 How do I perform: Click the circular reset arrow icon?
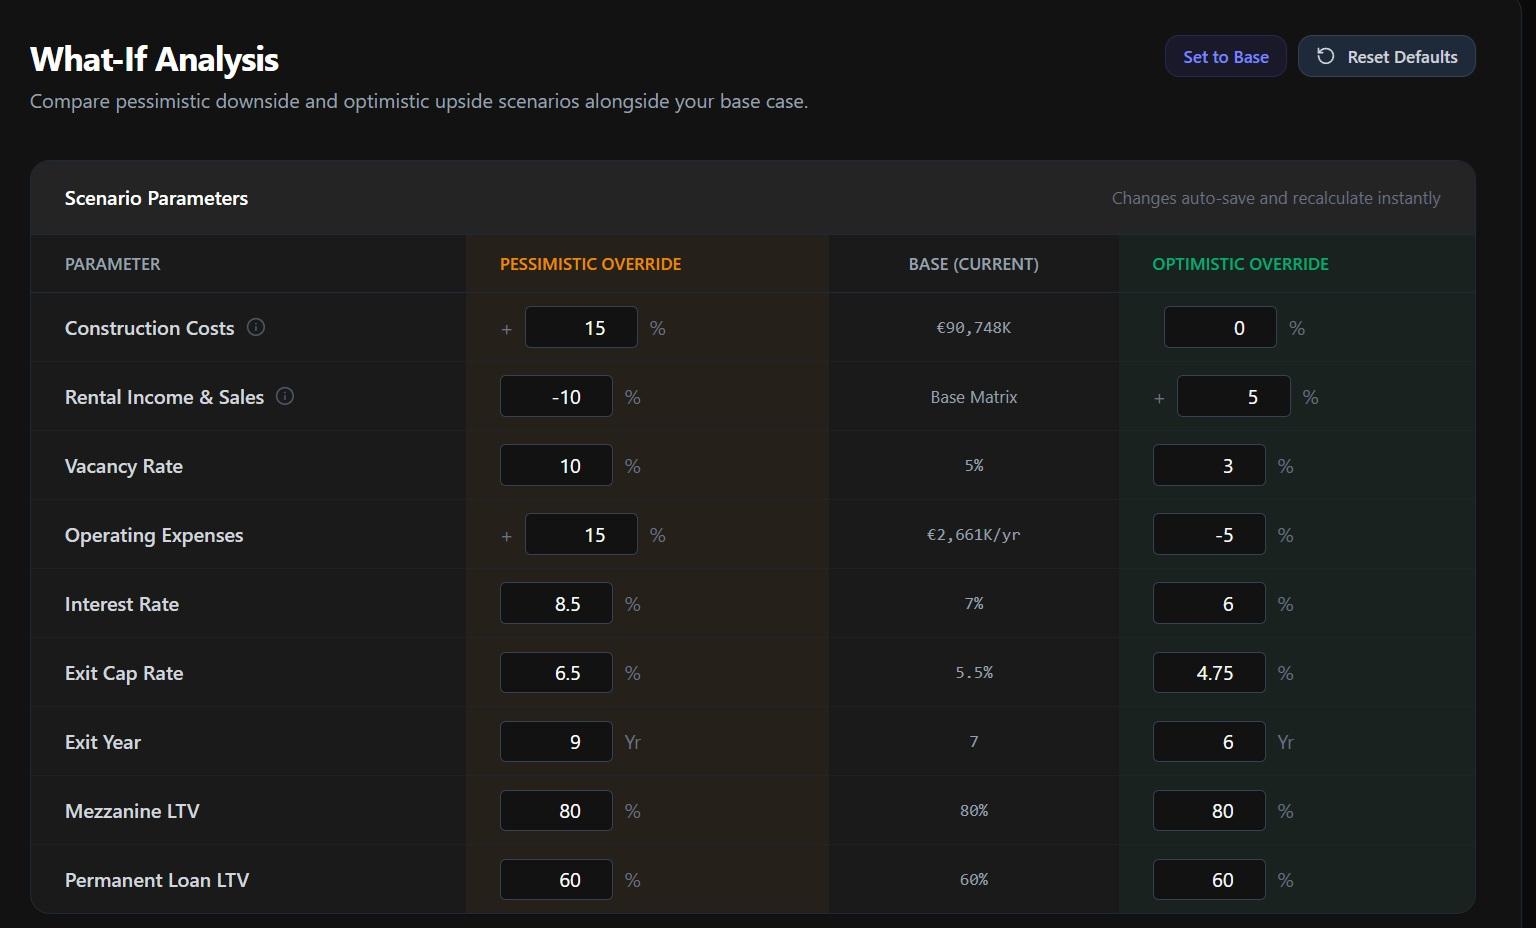pyautogui.click(x=1325, y=56)
